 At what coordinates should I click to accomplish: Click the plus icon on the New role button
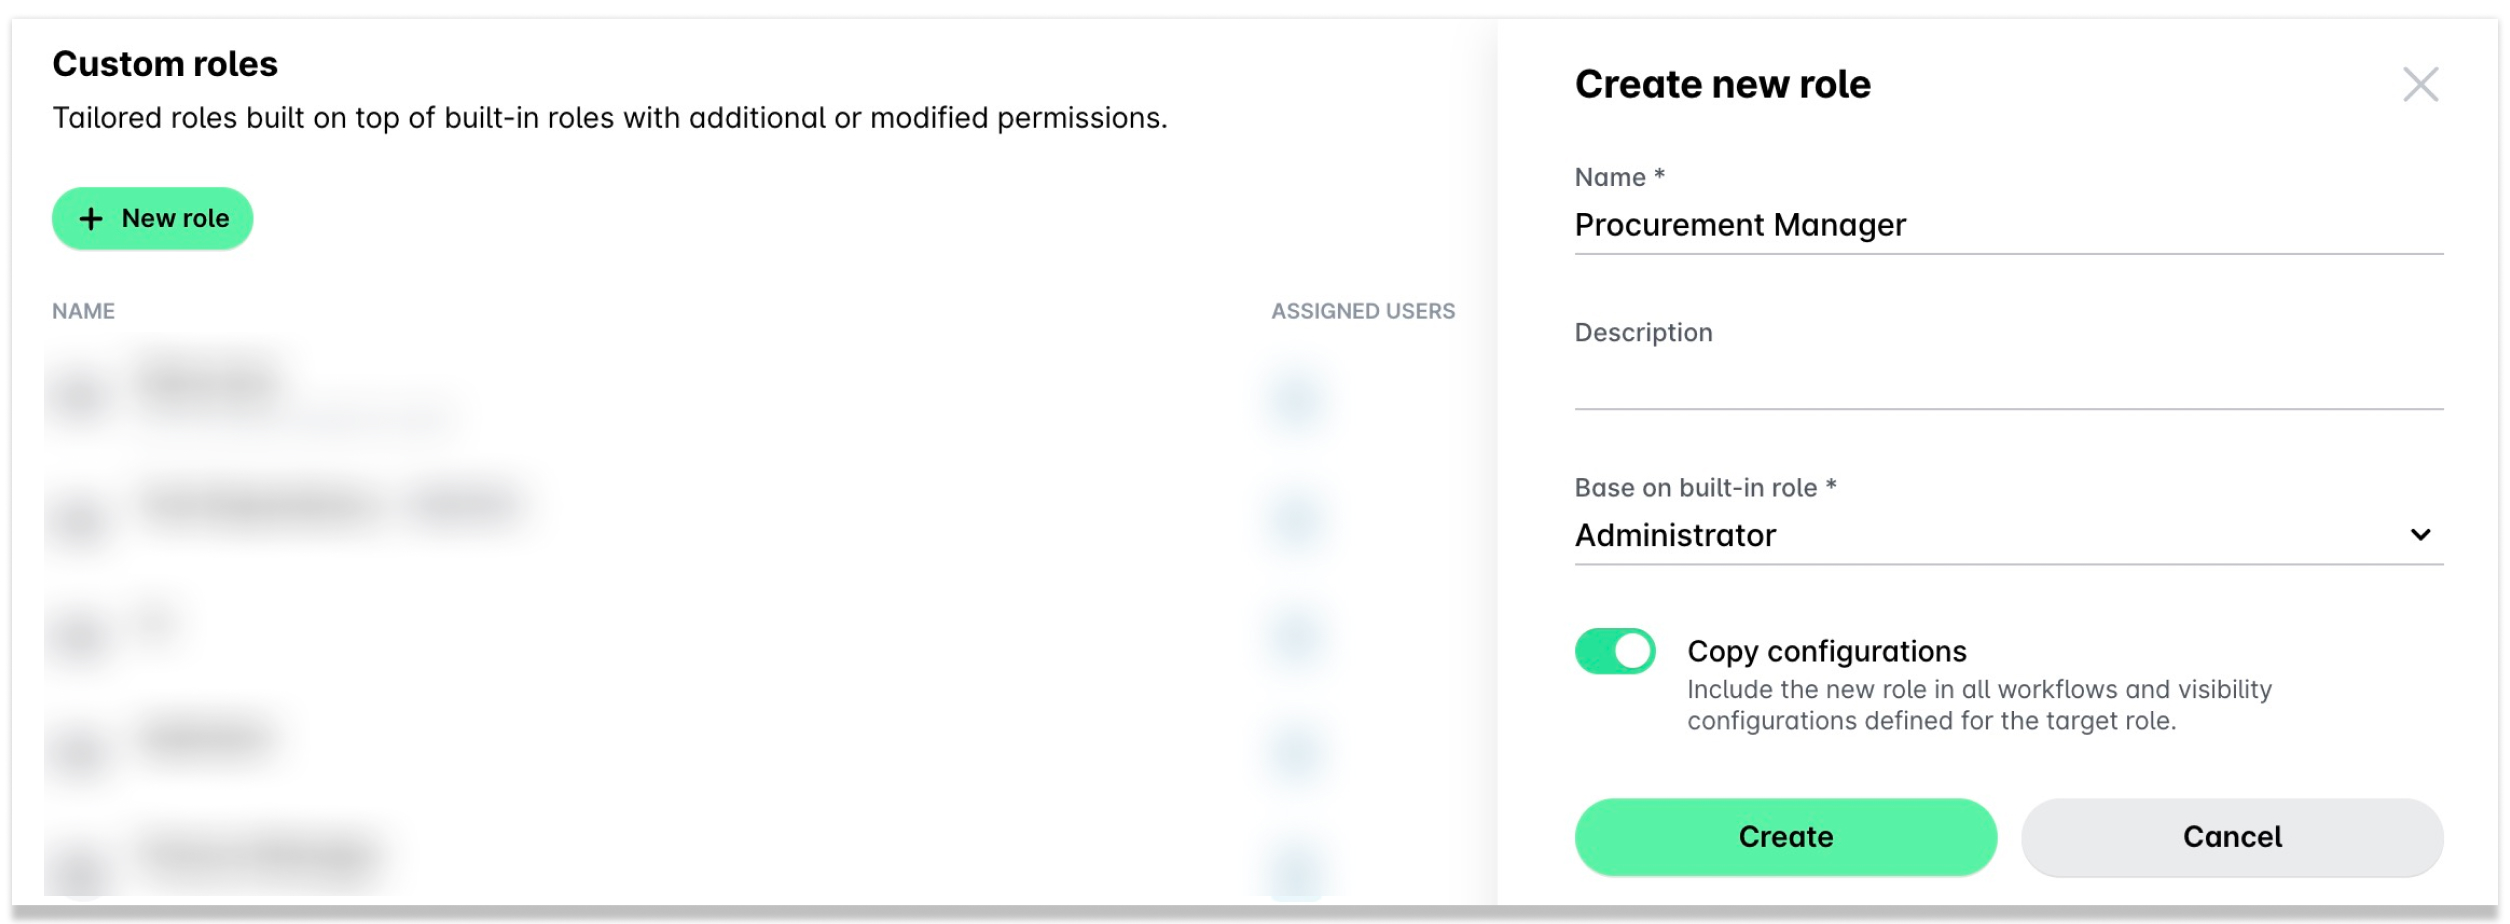(x=92, y=217)
